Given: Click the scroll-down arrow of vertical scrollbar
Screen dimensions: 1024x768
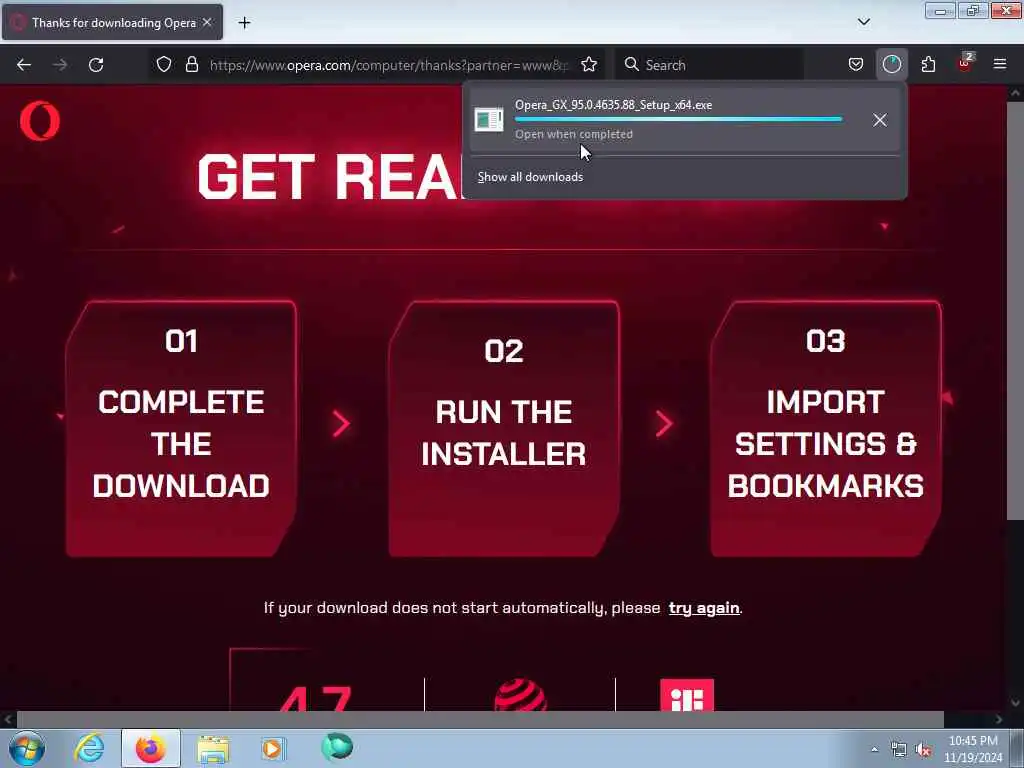Looking at the screenshot, I should click(x=1015, y=703).
